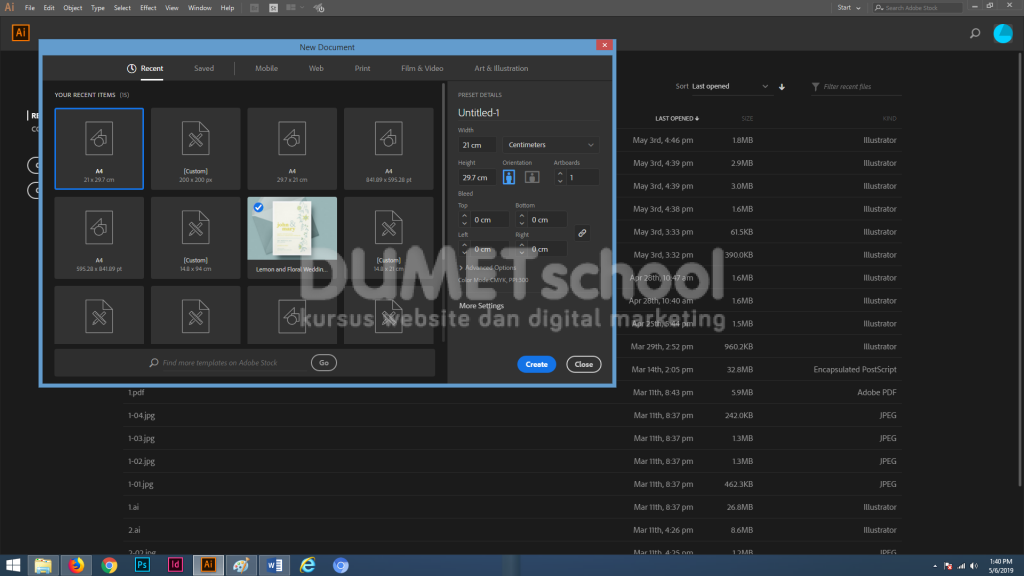
Task: Select the A4 841.89 x 595.28 pt preset
Action: tap(389, 149)
